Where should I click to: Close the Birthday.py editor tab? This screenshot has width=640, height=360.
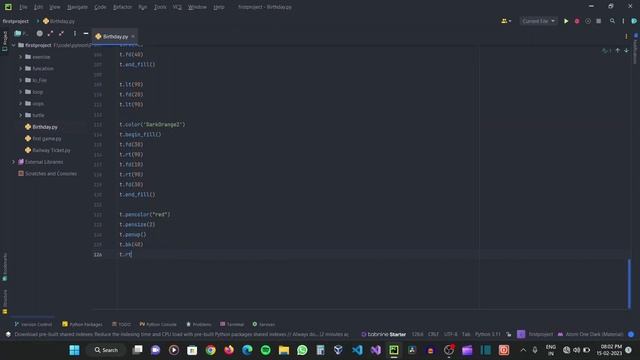pyautogui.click(x=133, y=36)
